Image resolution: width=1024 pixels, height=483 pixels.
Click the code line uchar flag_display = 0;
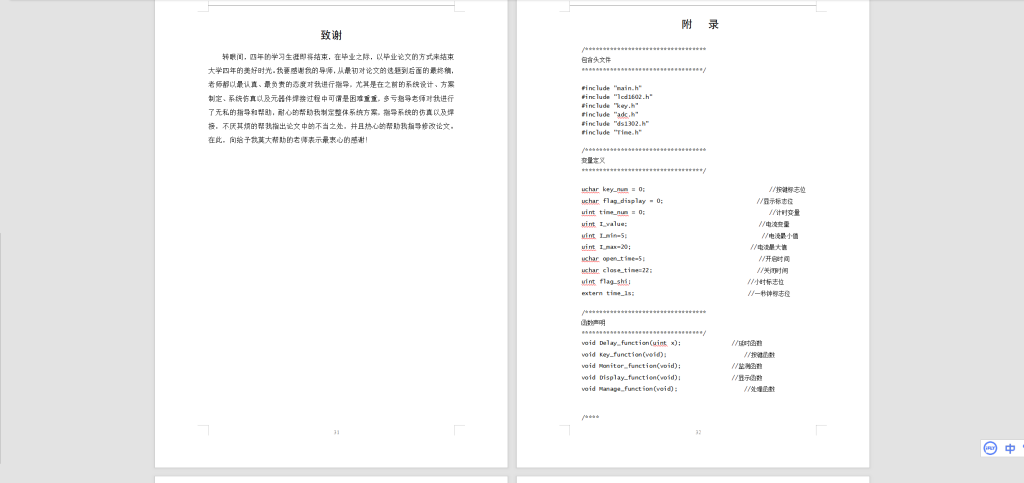tap(622, 201)
